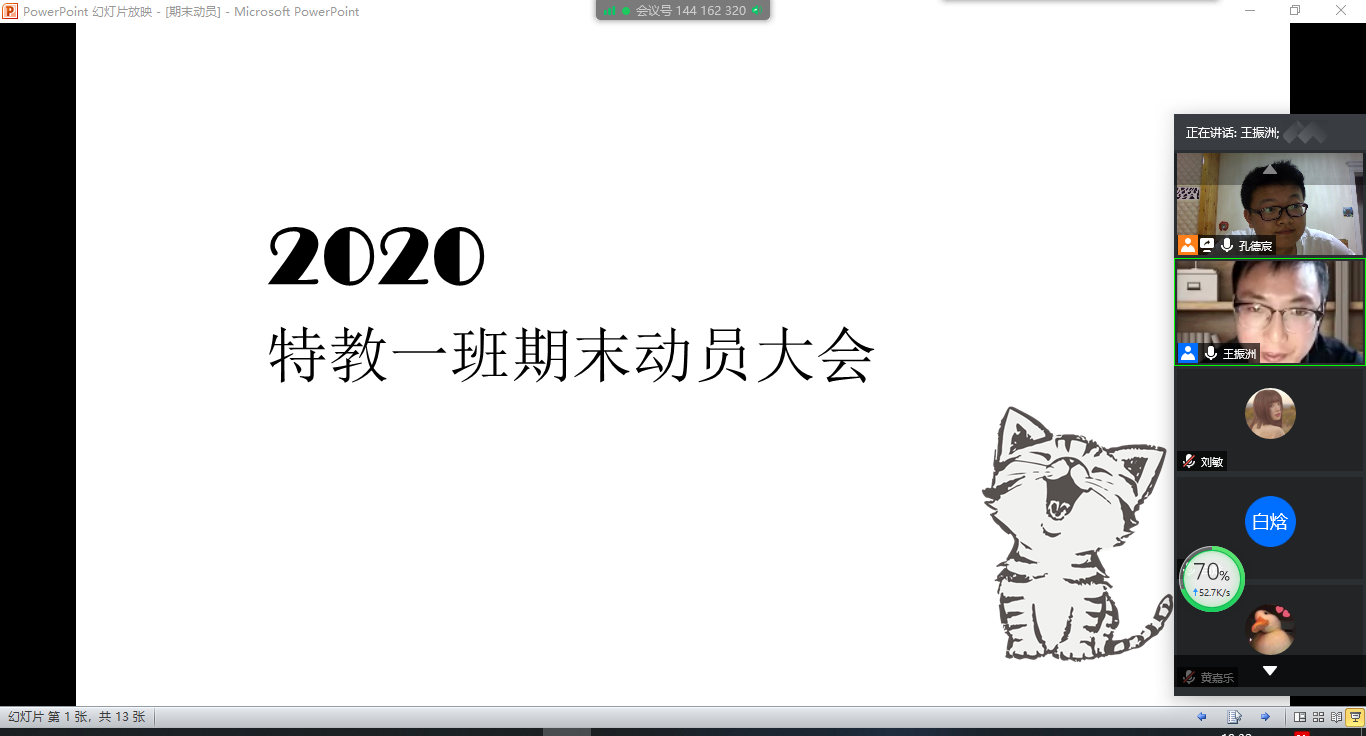This screenshot has height=736, width=1366.
Task: Open the slide show popup menu icon
Action: coord(1234,717)
